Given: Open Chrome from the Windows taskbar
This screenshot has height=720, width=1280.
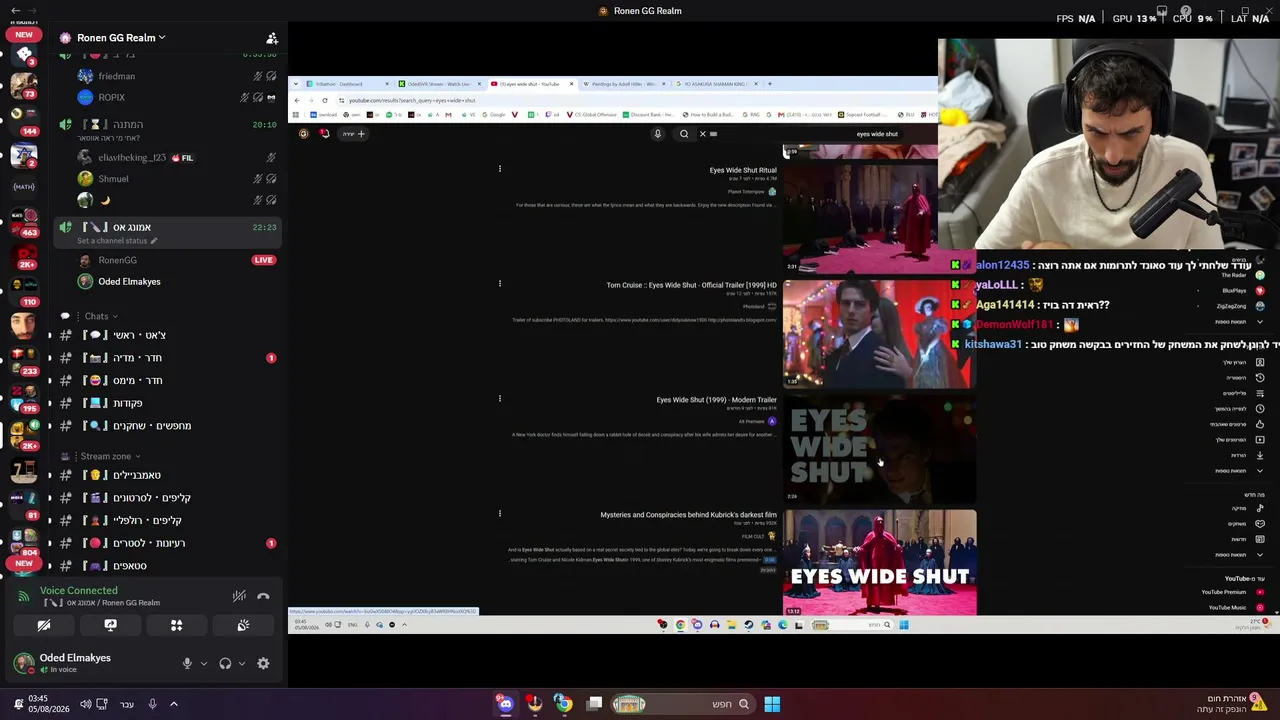Looking at the screenshot, I should pos(564,704).
